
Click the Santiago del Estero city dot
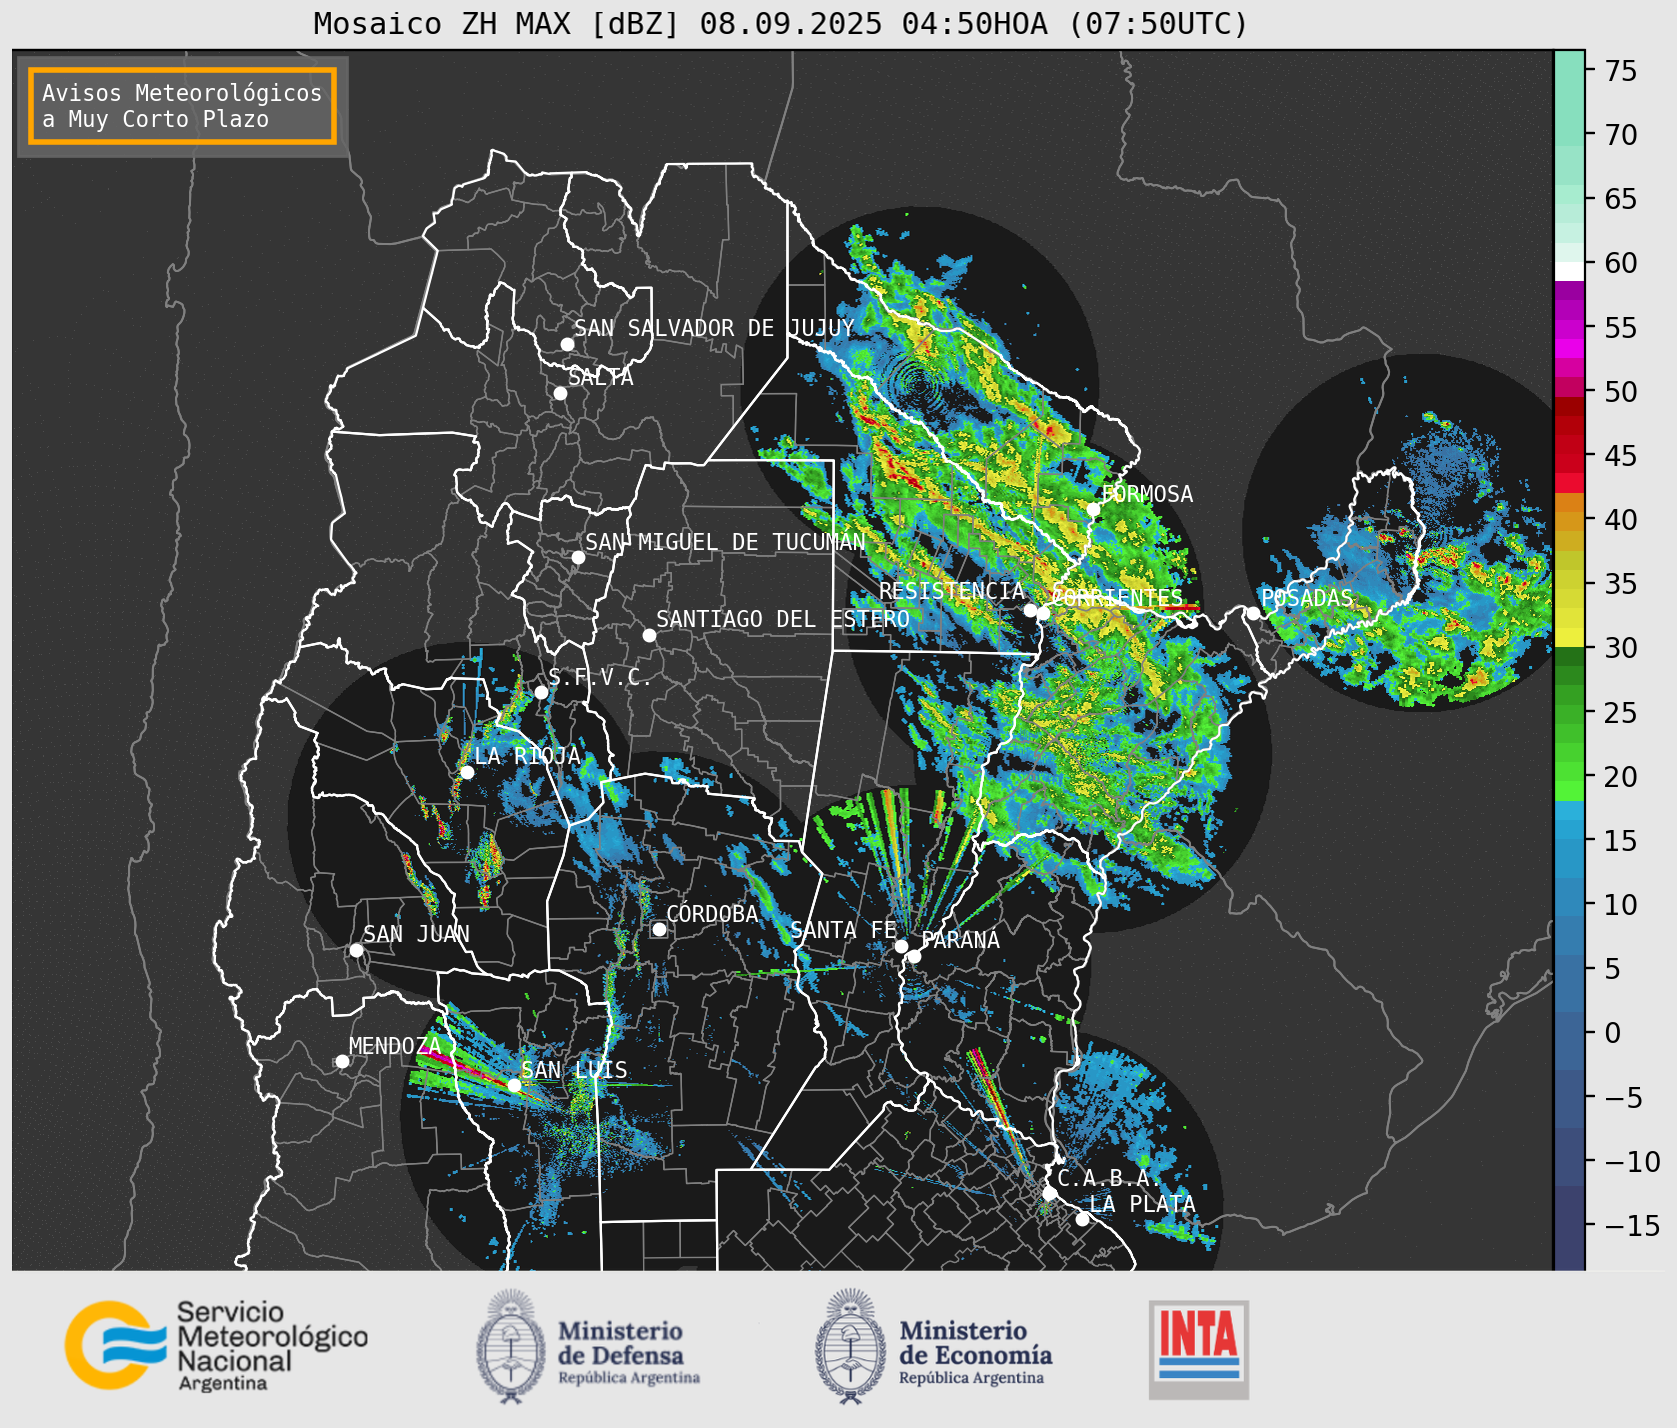[649, 635]
